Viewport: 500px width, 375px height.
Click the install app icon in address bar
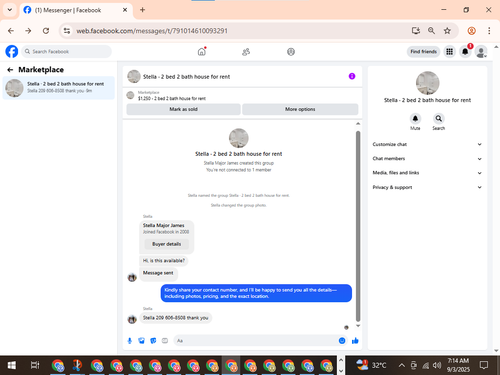[415, 31]
